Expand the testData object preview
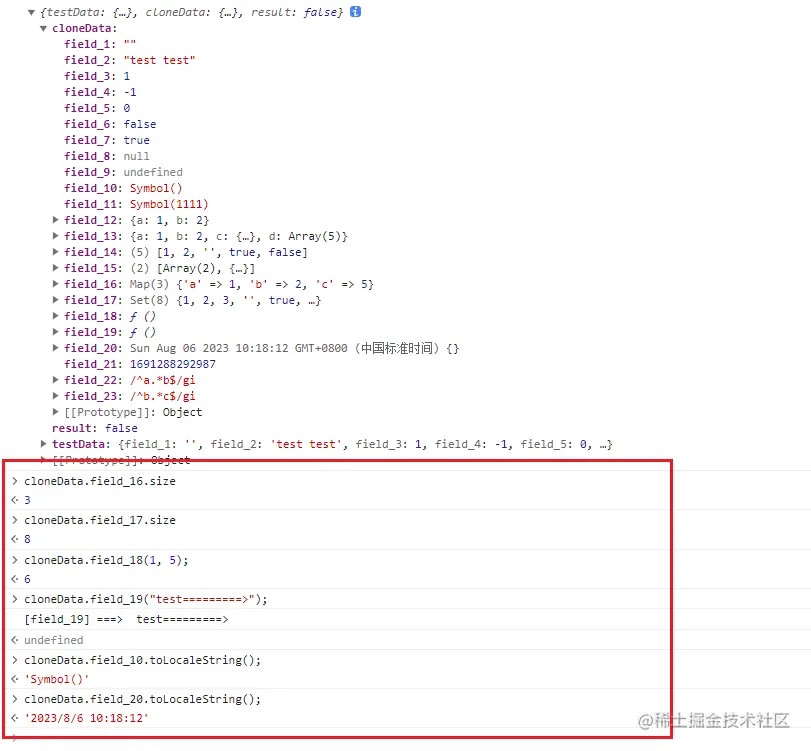Screen dimensions: 811x751 [43, 444]
